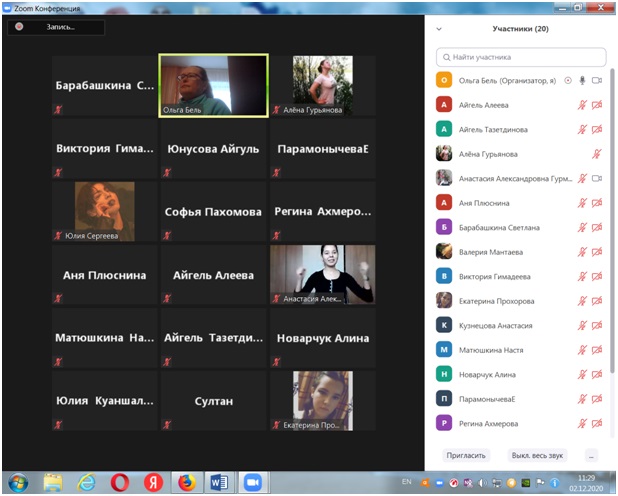The height and width of the screenshot is (496, 618).
Task: Click the muted mic icon on Регина Ахмеро... tile
Action: point(277,235)
